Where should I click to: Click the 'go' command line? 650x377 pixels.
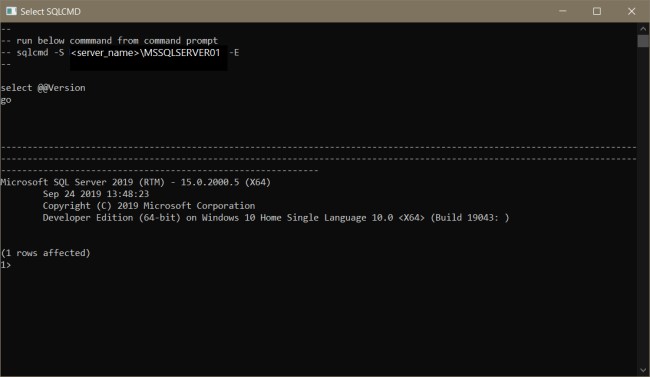6,100
